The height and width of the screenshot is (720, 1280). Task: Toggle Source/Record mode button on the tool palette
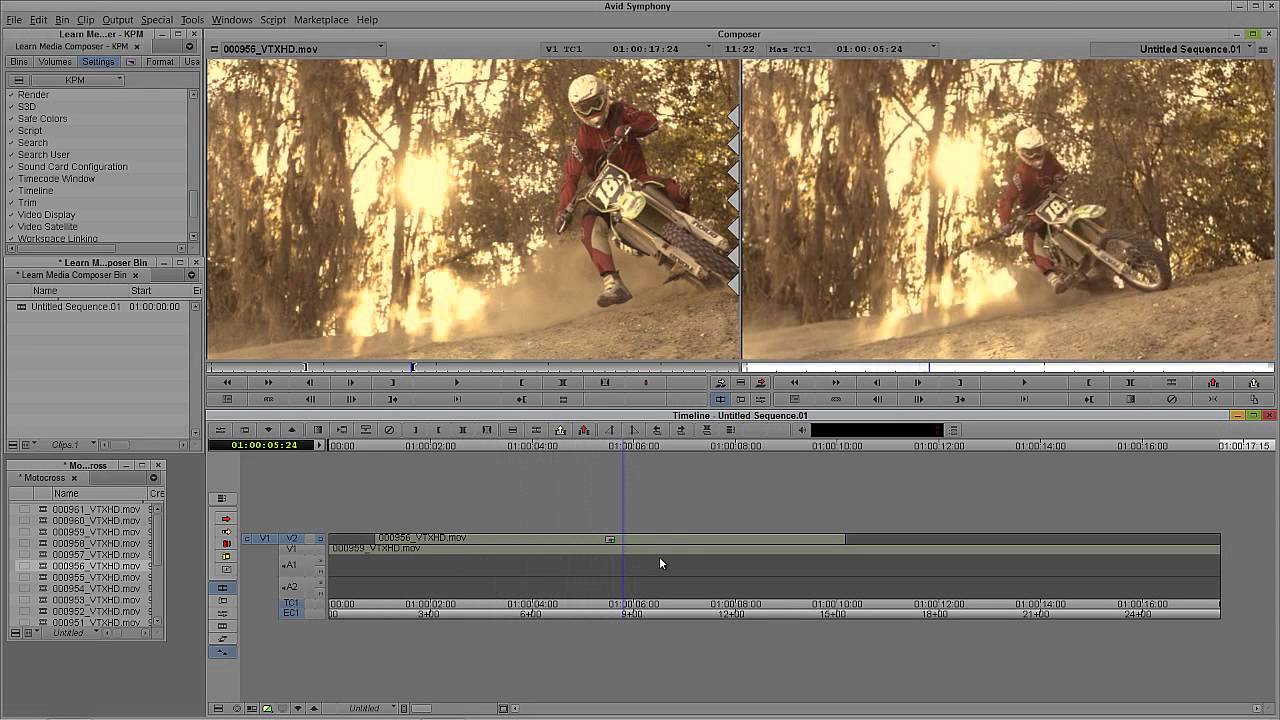tap(222, 588)
